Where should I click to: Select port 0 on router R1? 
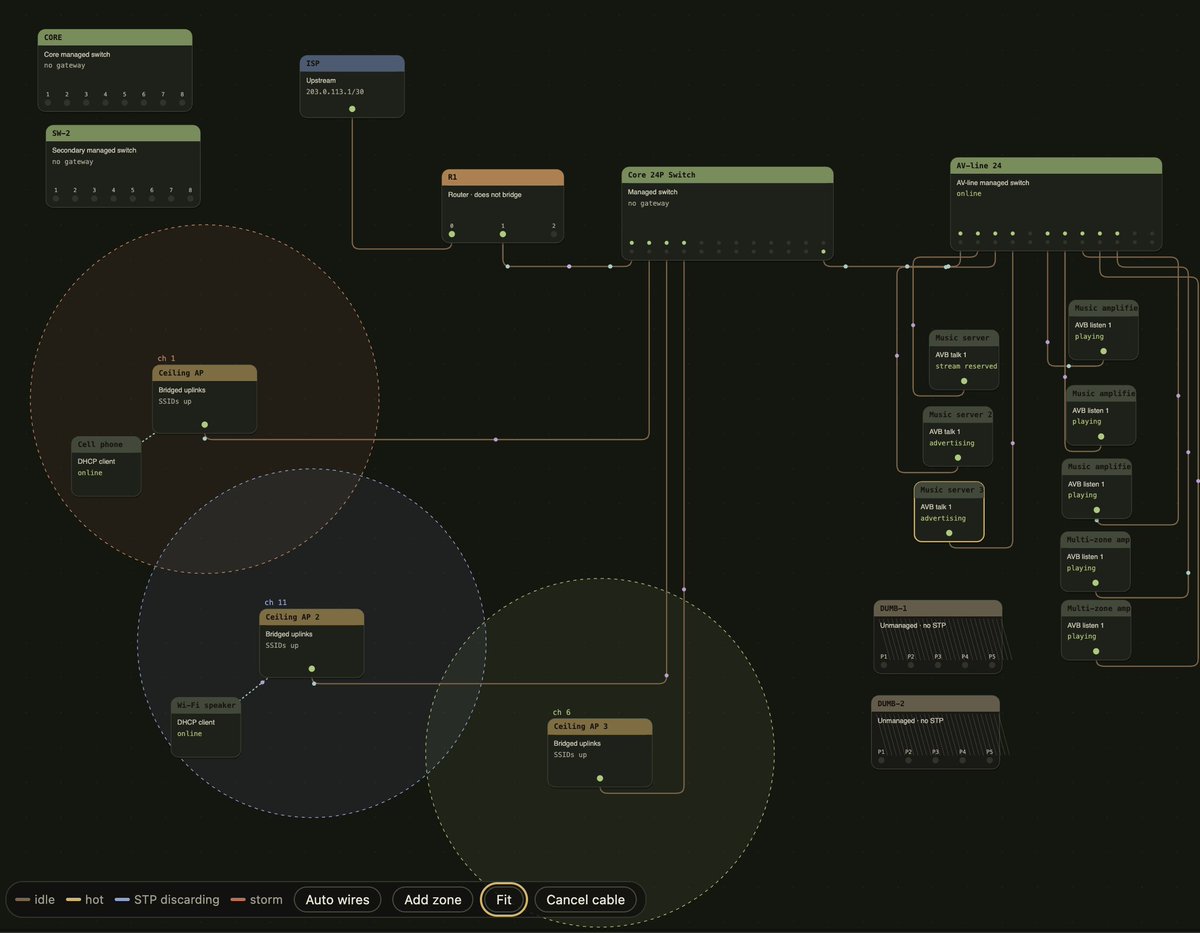(x=451, y=234)
